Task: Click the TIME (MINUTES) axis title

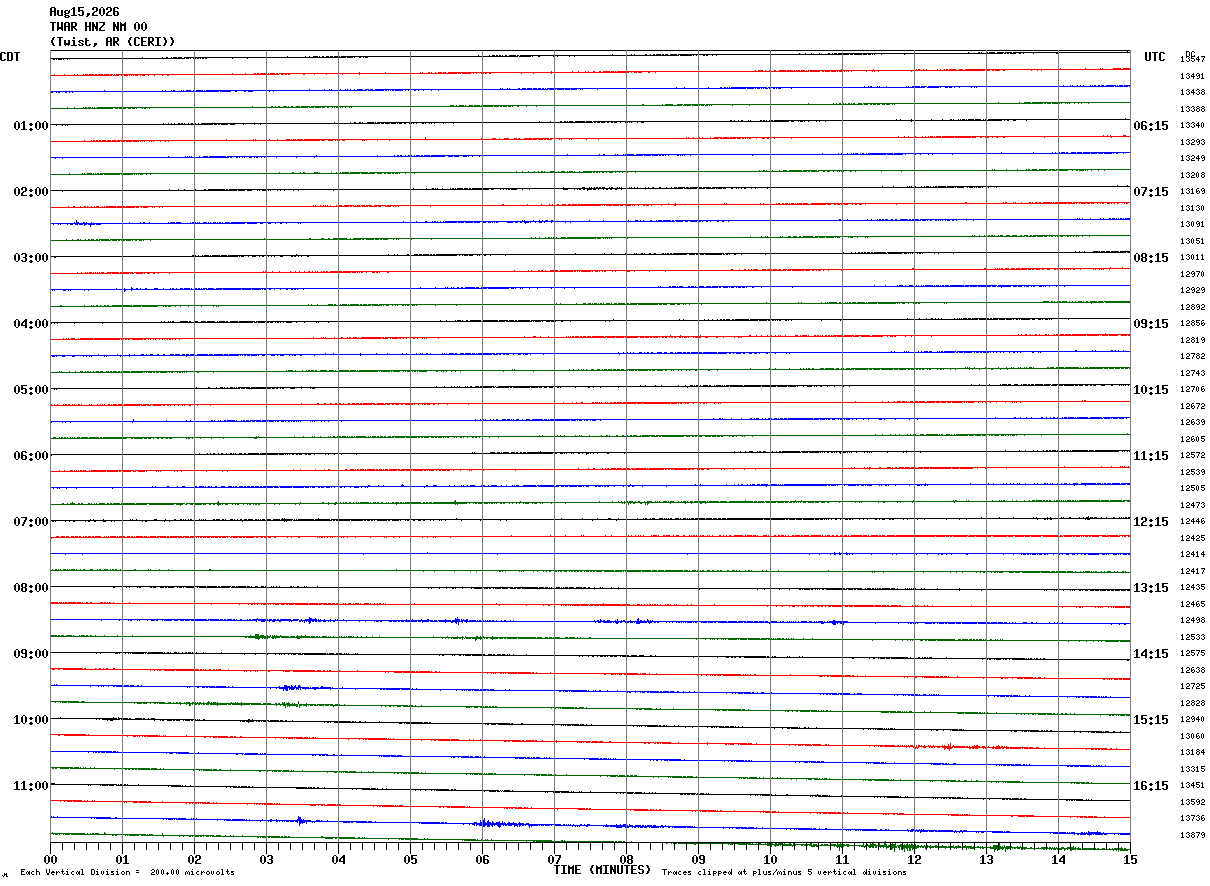Action: (602, 870)
